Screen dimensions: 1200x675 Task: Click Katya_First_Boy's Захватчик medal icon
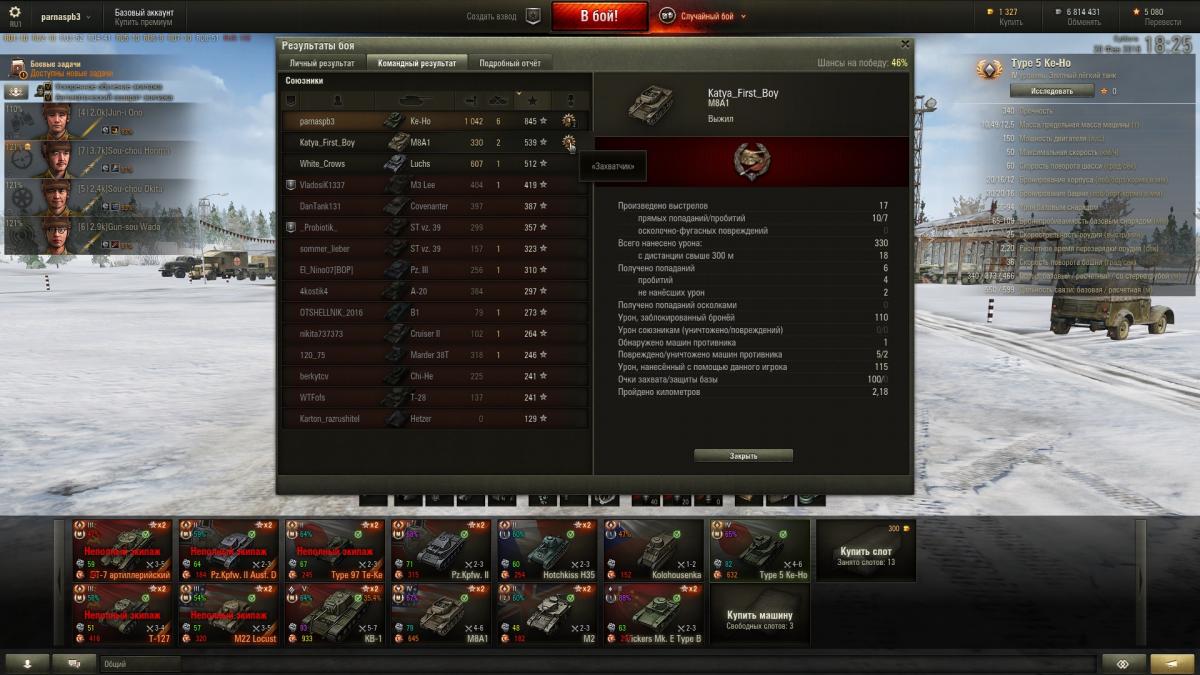pyautogui.click(x=569, y=142)
